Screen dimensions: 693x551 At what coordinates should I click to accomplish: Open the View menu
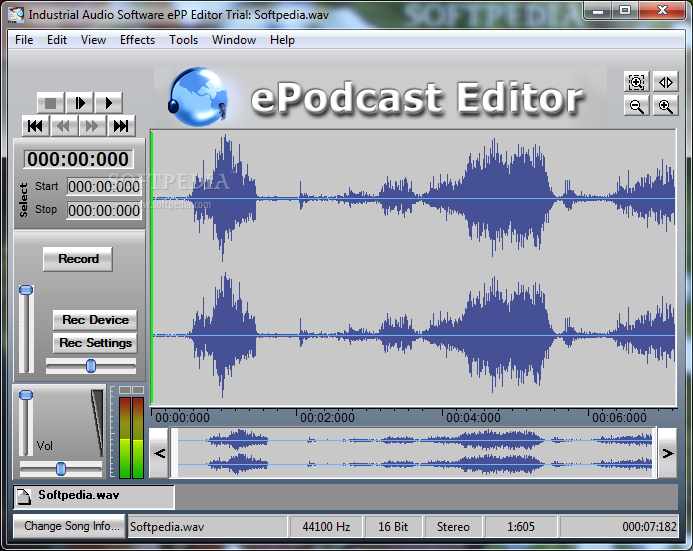click(x=93, y=40)
